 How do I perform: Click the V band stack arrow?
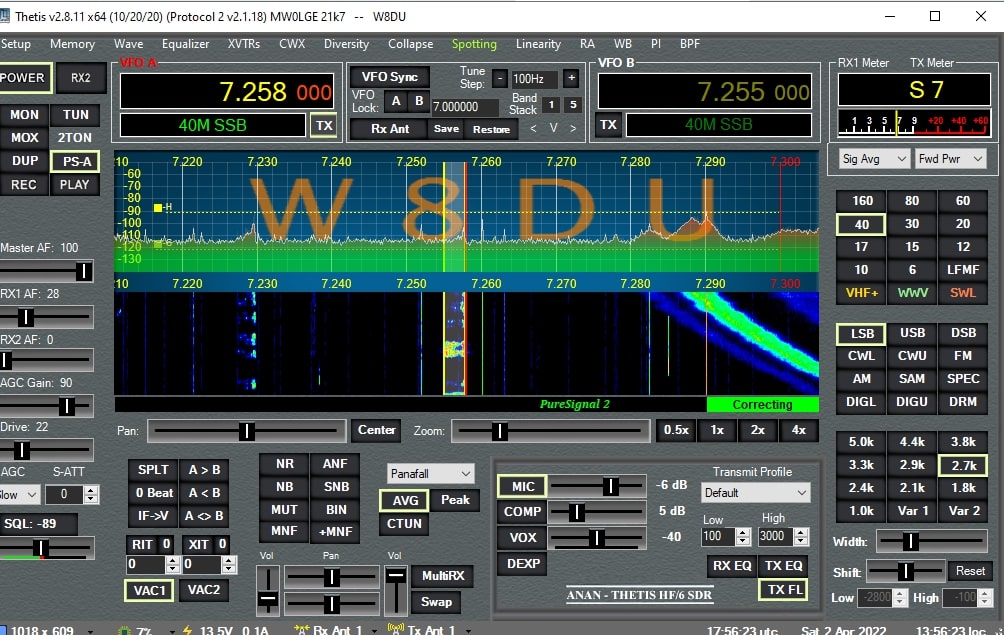coord(553,128)
